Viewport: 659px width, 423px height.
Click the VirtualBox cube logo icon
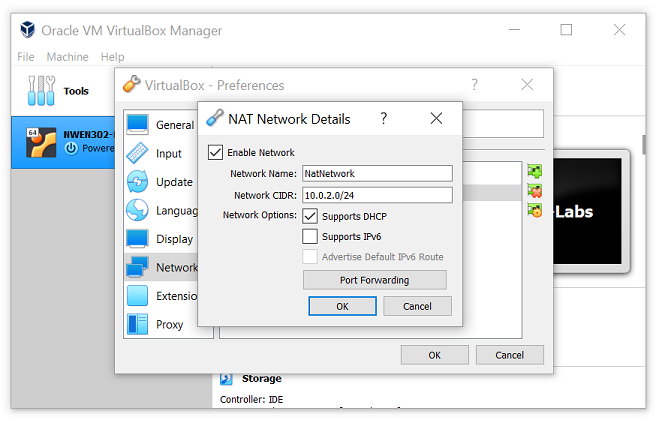point(28,30)
